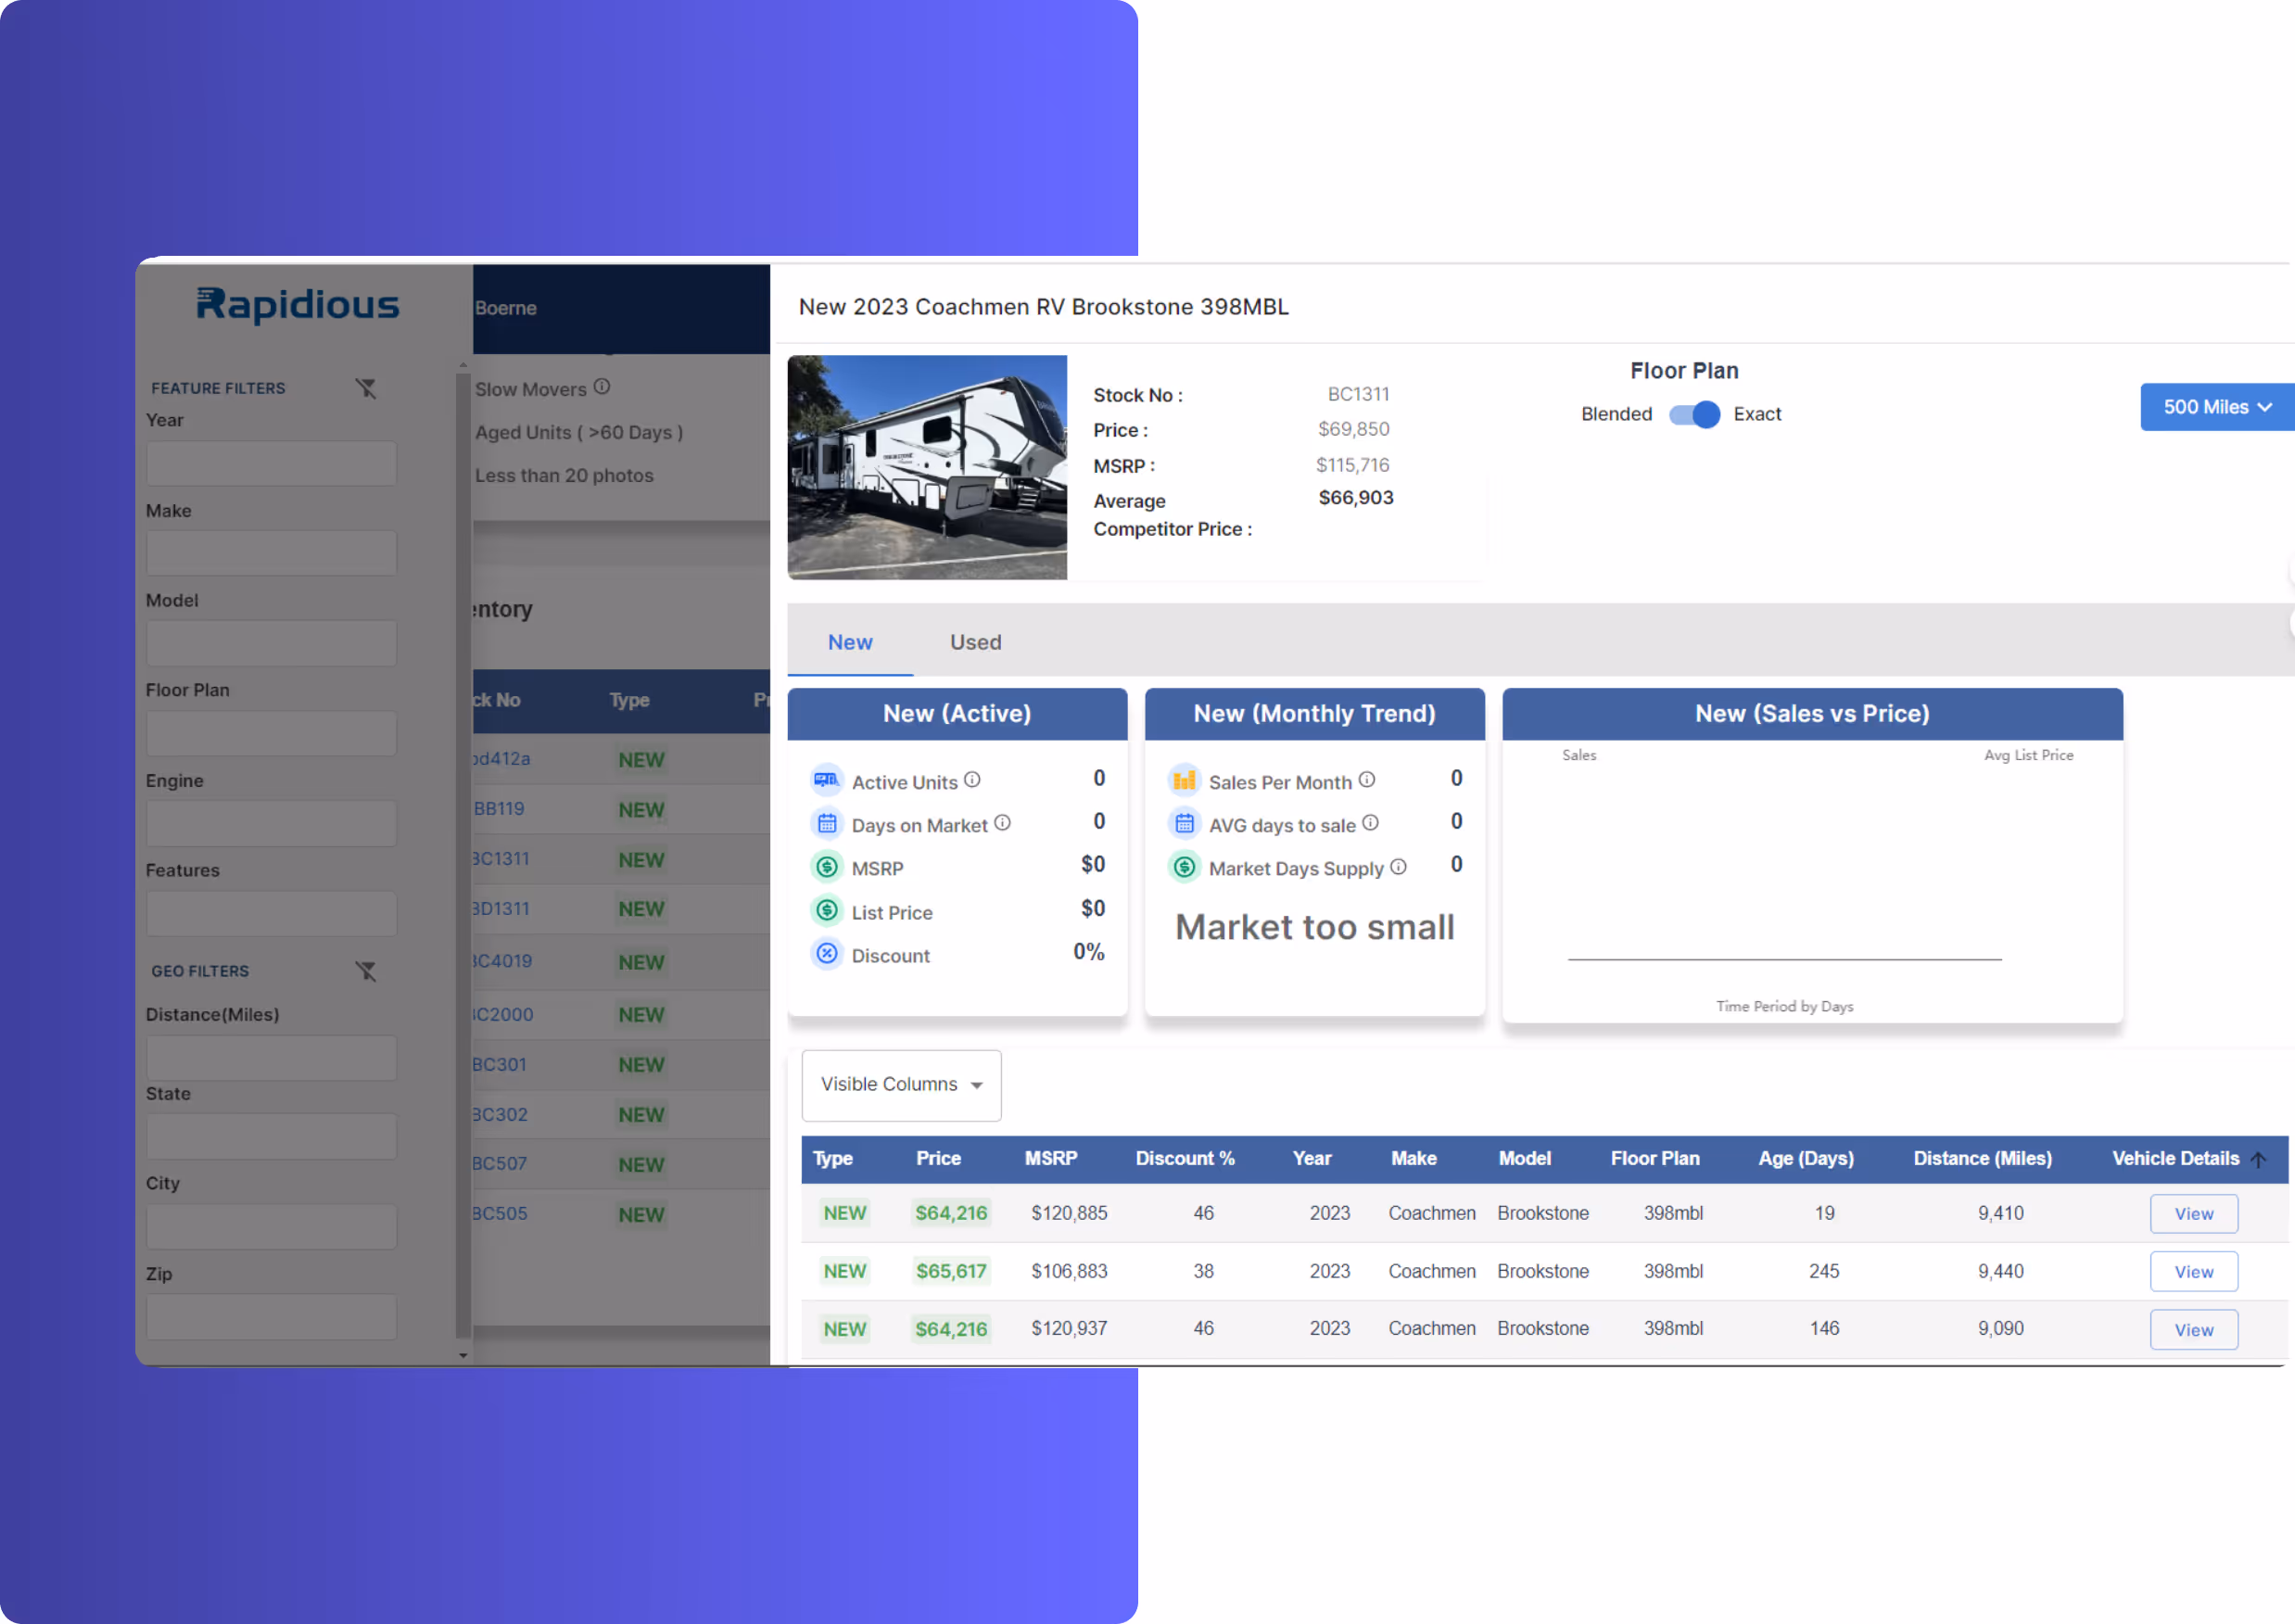
Task: Show the Sales Per Month info icon
Action: click(1367, 780)
